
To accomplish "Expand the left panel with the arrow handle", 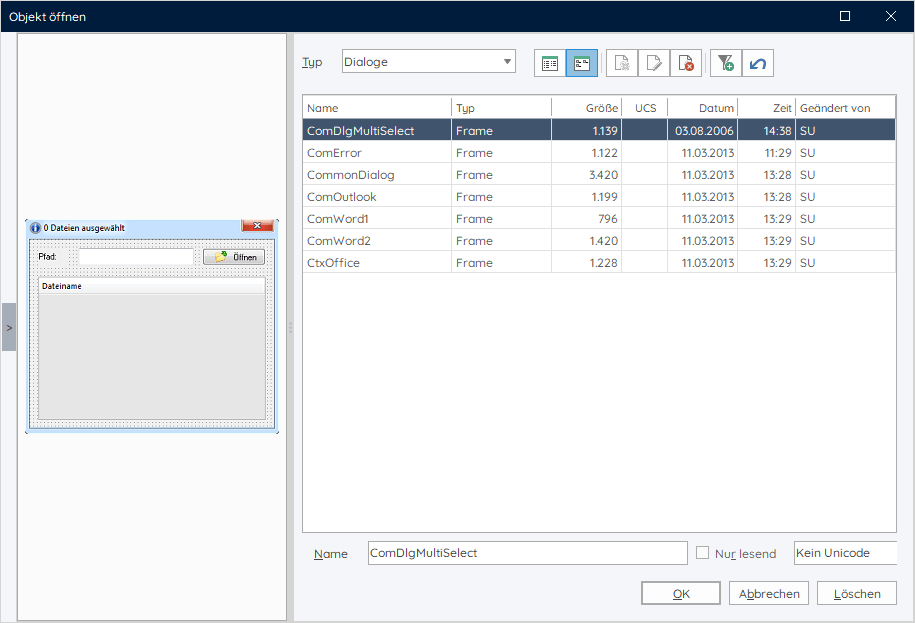I will coord(9,327).
